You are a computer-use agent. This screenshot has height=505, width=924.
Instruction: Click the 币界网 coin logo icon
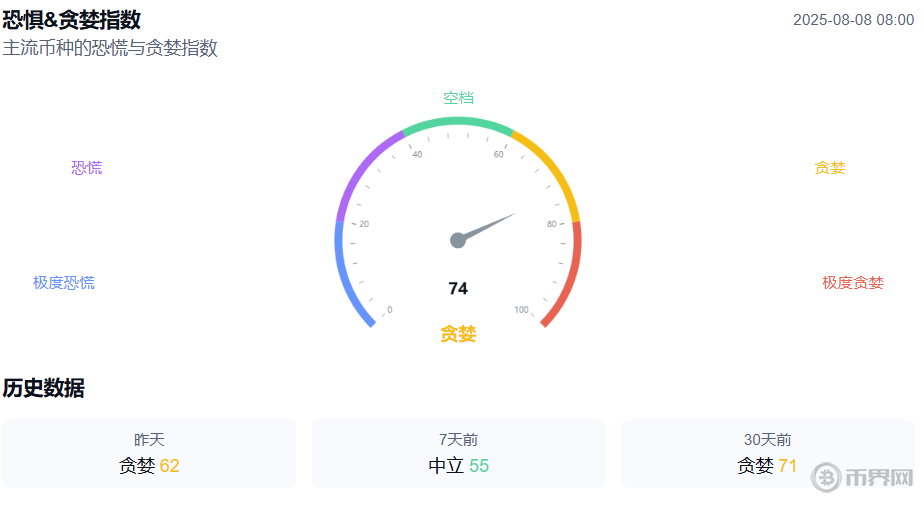click(826, 477)
